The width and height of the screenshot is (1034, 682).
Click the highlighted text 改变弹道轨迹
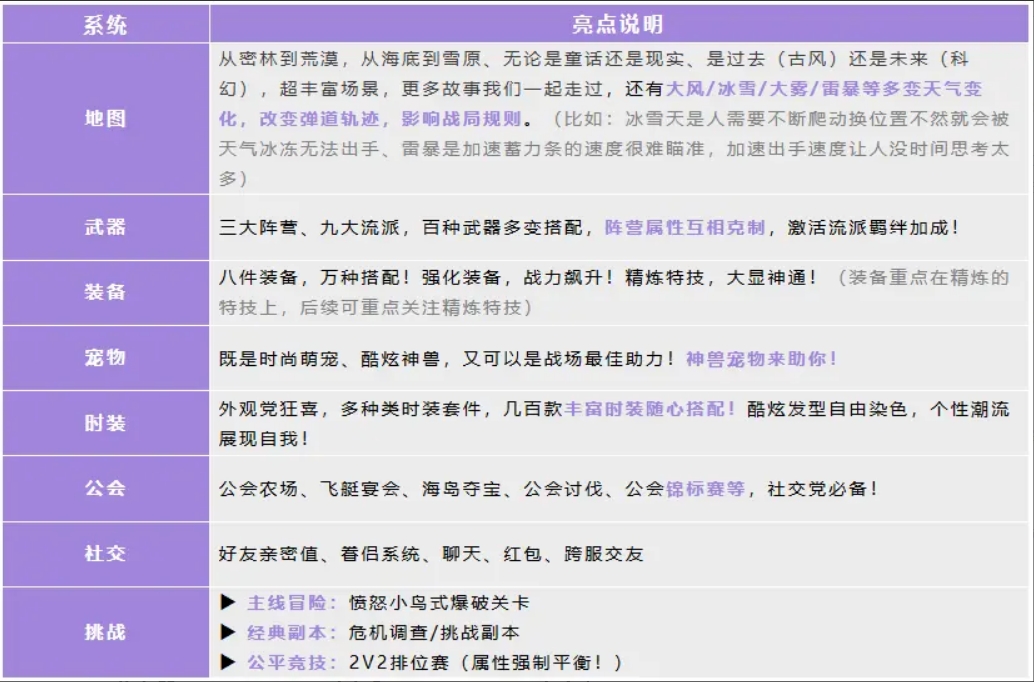click(x=320, y=119)
